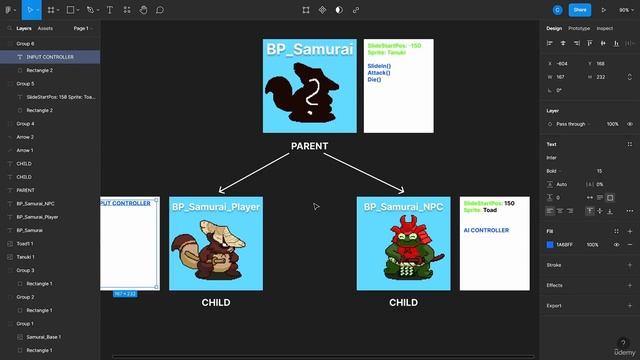Set text vertical align bottom
This screenshot has width=640, height=360.
tap(610, 211)
